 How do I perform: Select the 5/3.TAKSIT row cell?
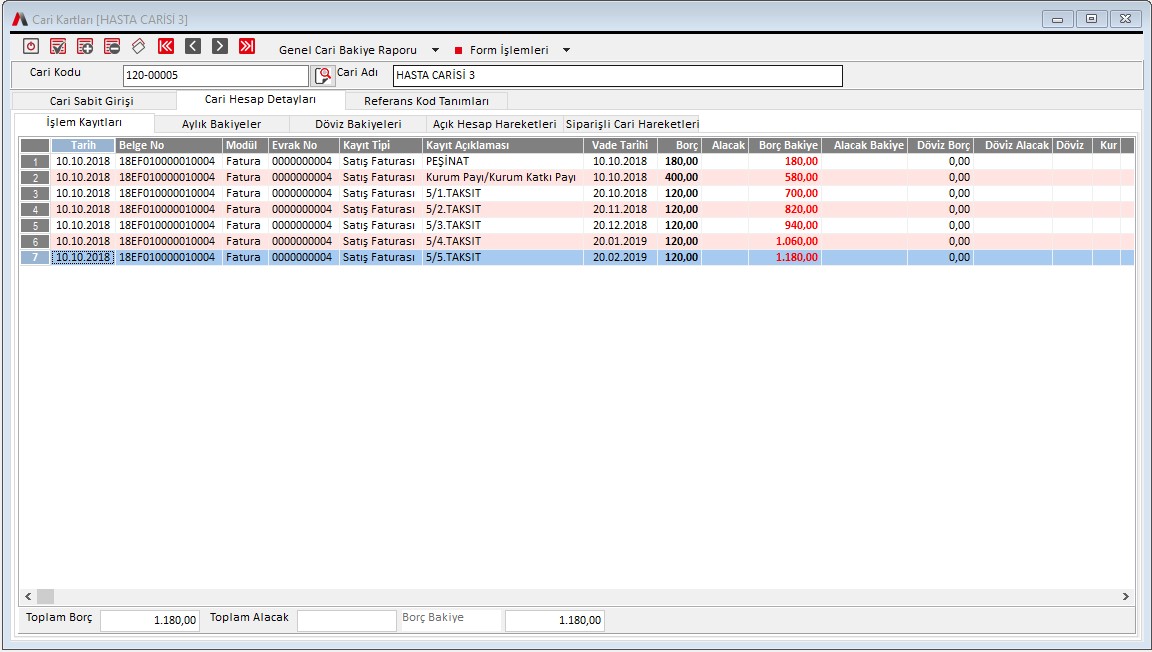point(503,226)
